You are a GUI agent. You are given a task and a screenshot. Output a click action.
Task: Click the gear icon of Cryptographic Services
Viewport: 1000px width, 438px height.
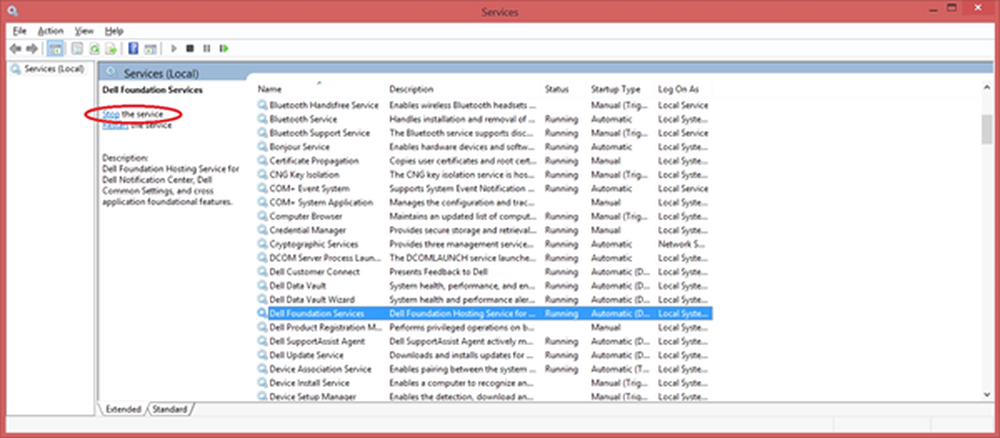tap(262, 244)
